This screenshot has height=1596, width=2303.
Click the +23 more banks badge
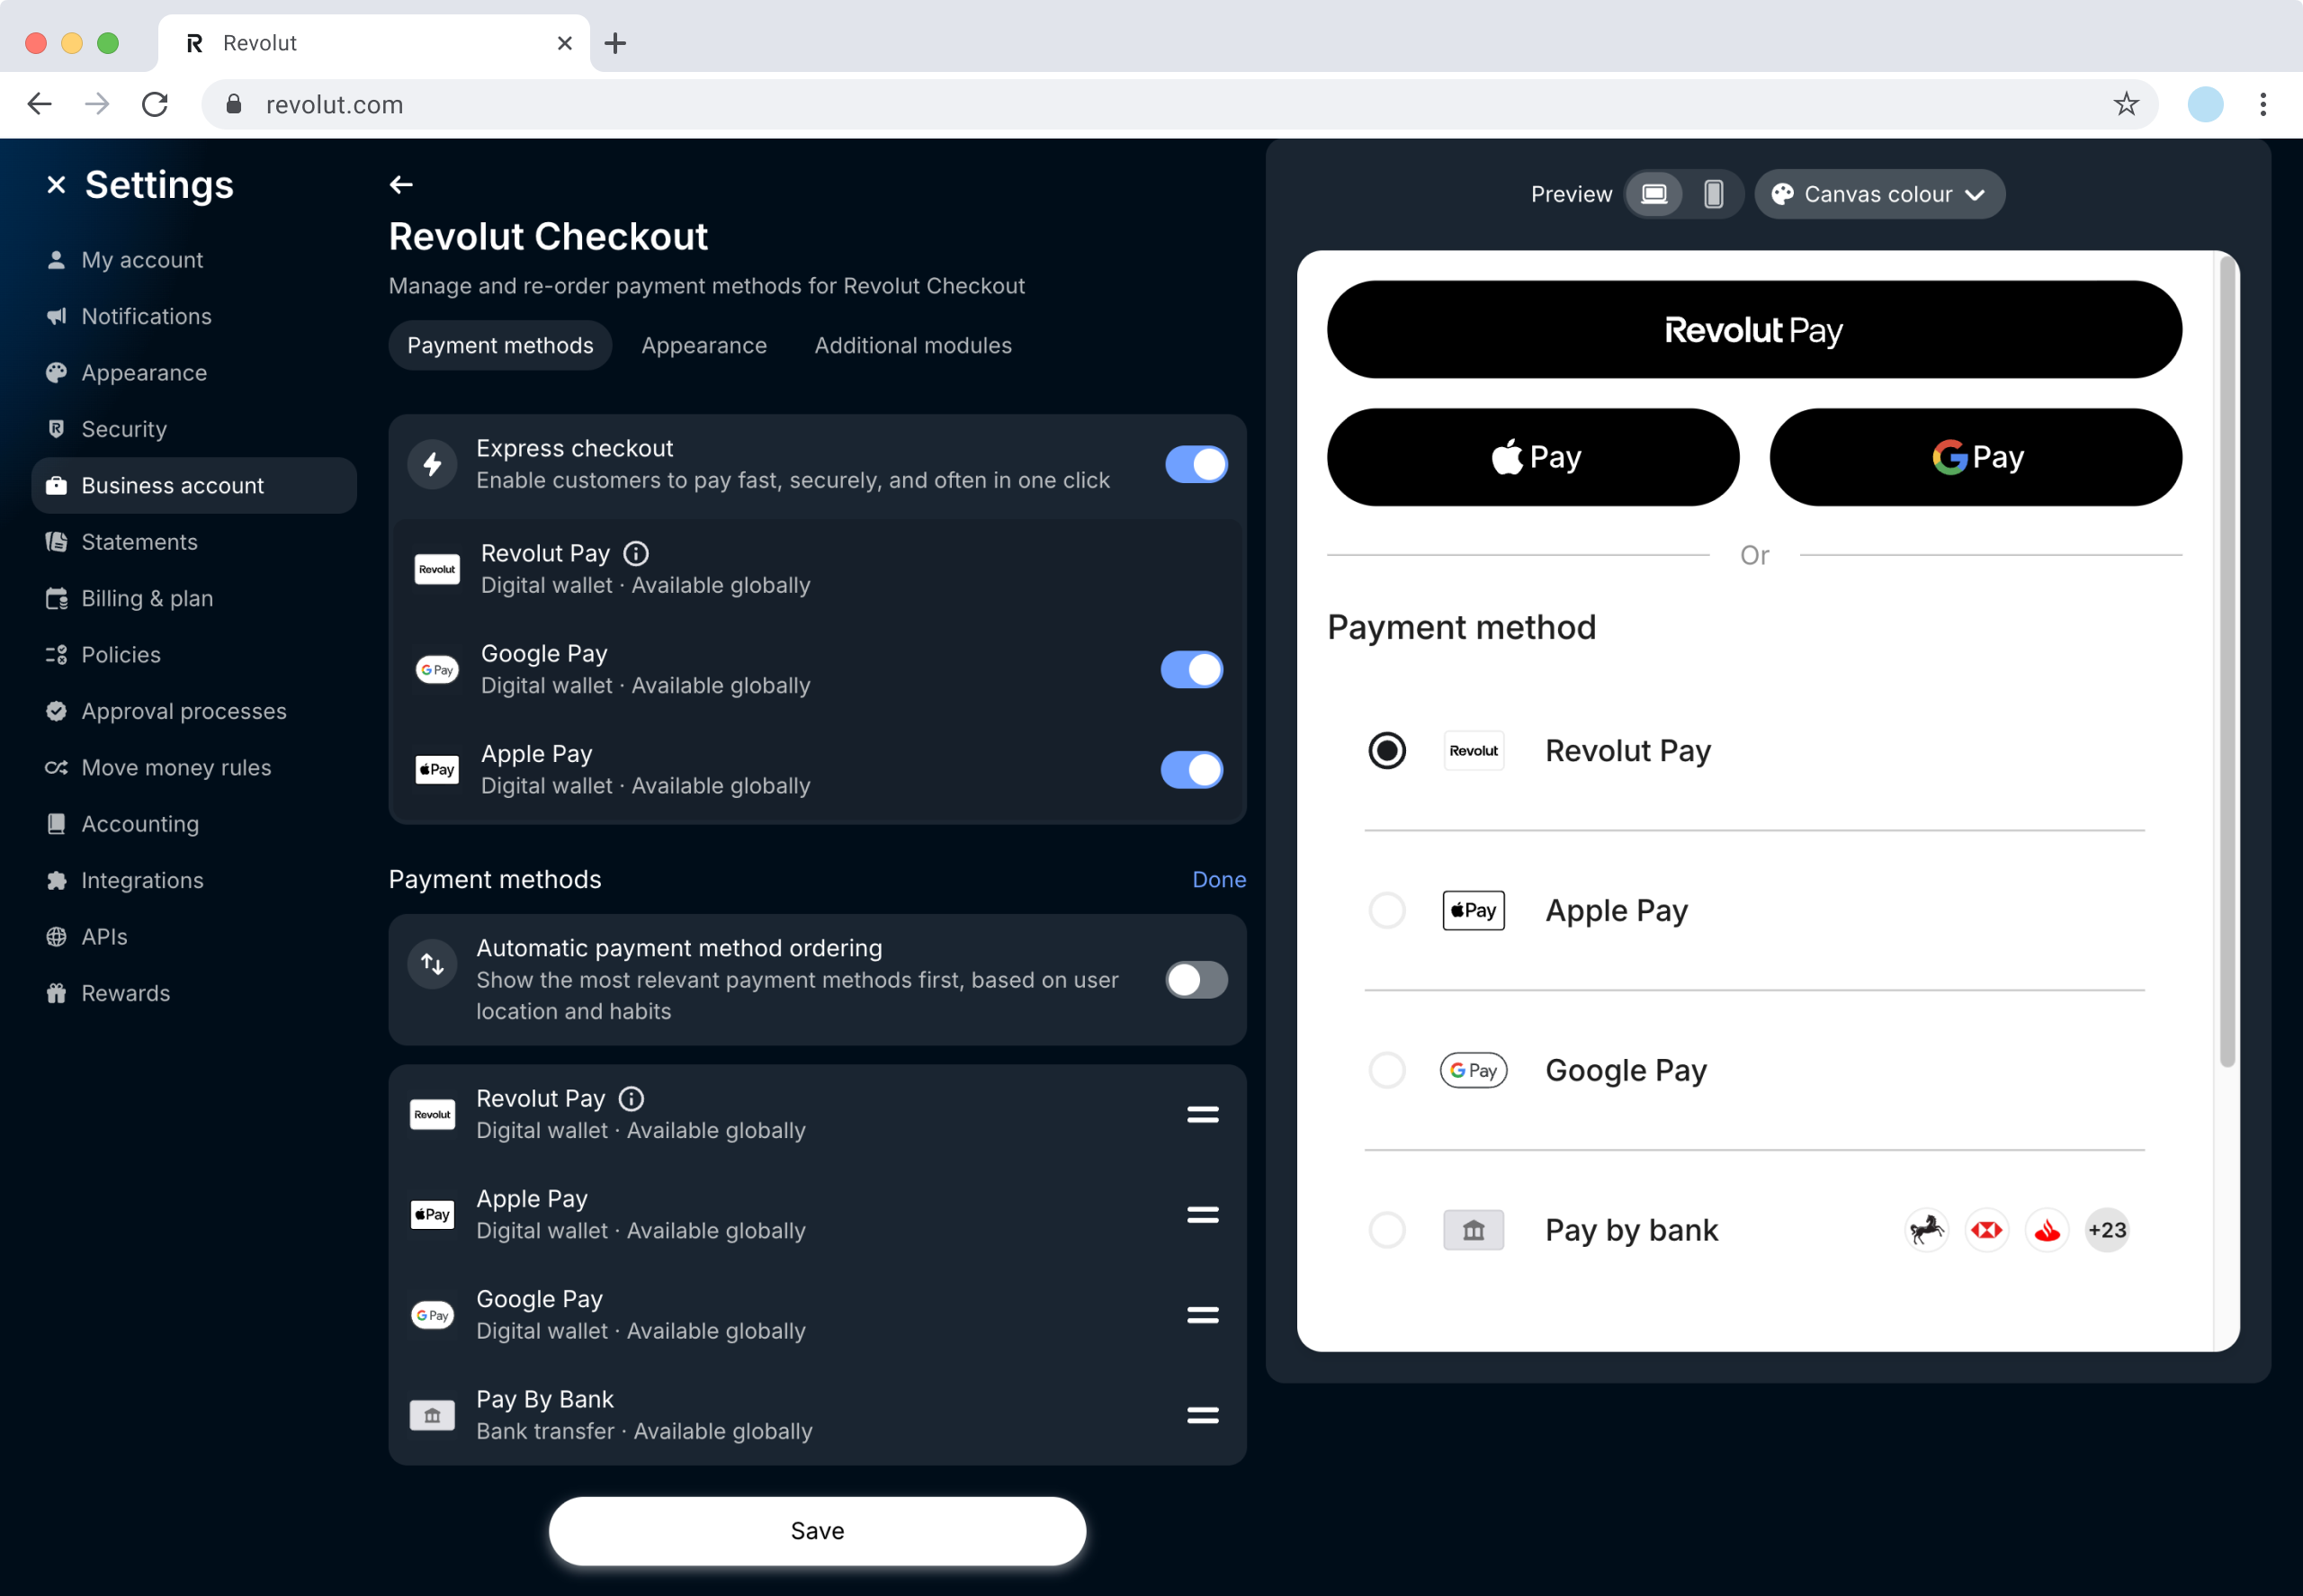[2107, 1230]
